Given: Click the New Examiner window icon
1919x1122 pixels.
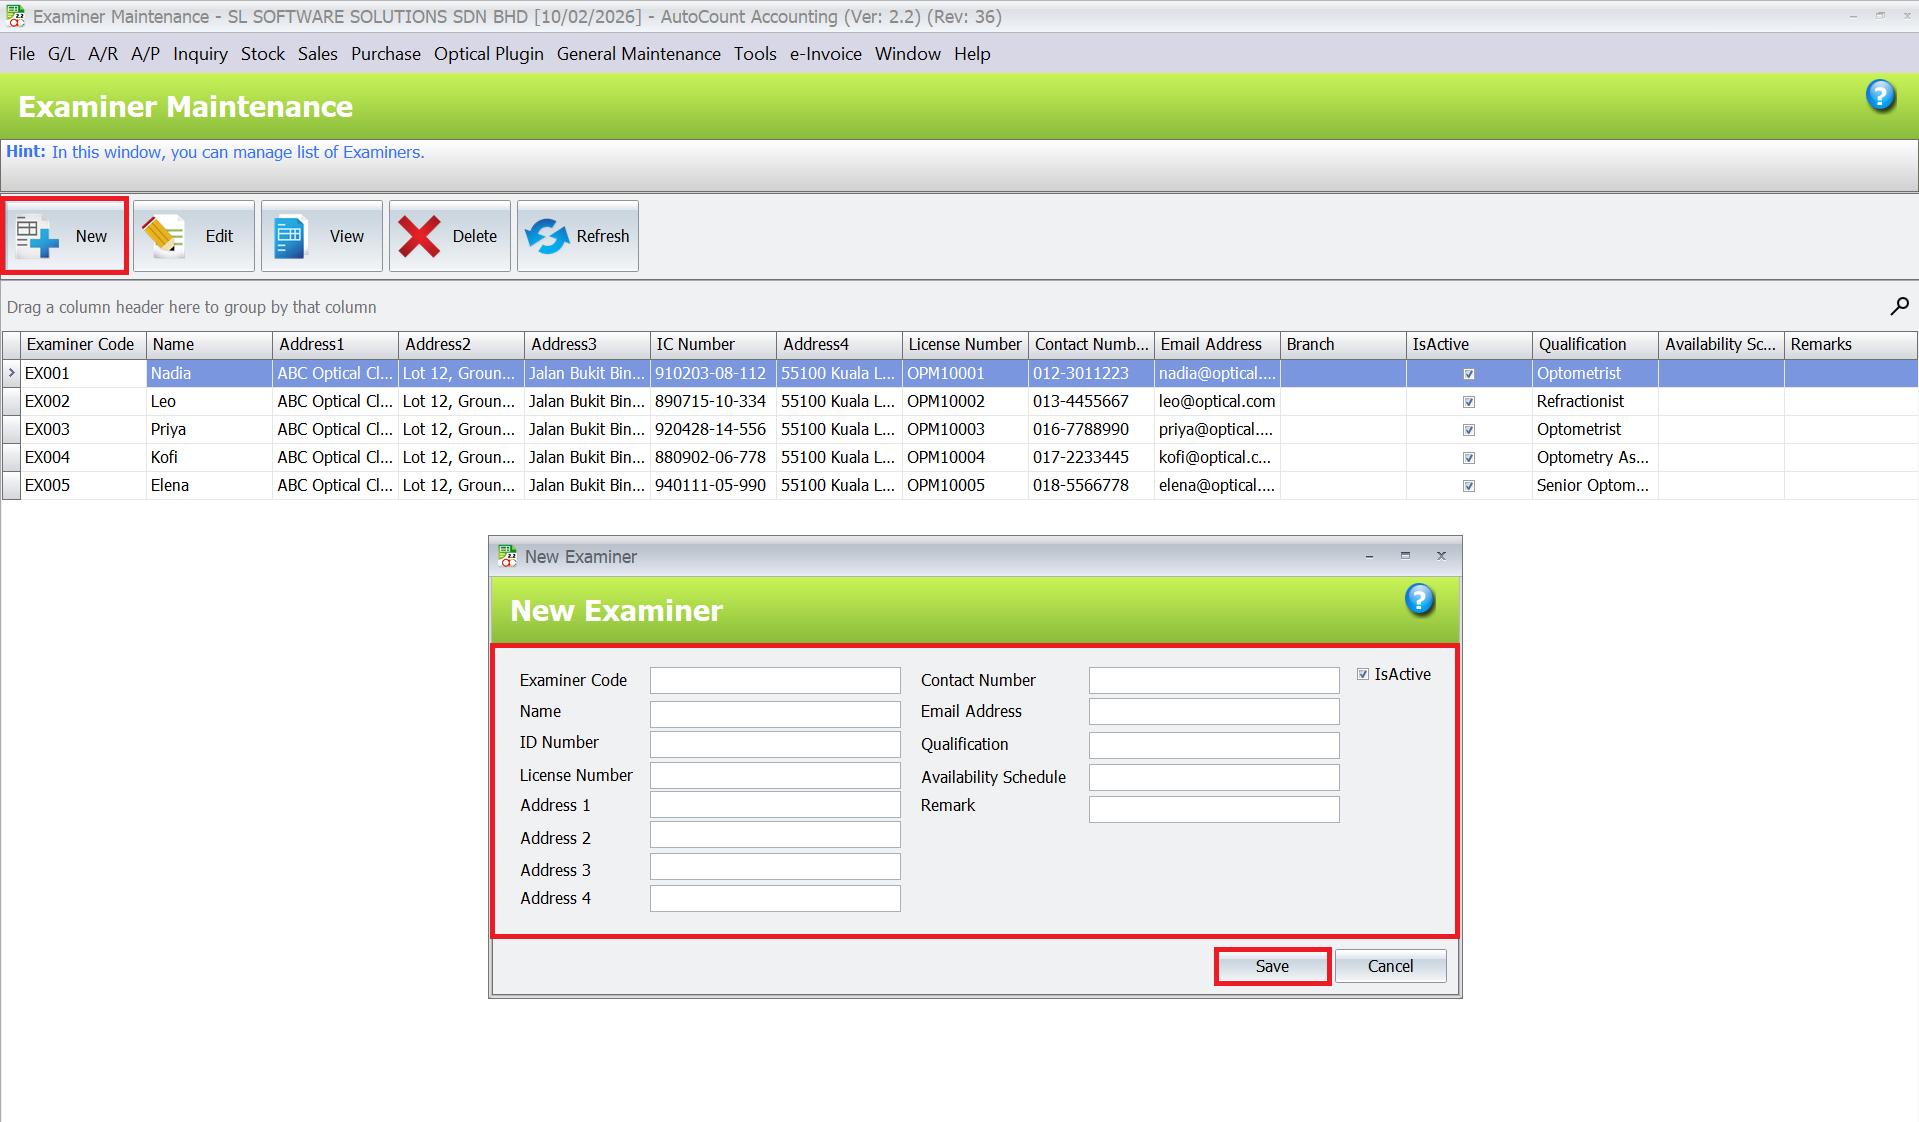Looking at the screenshot, I should tap(507, 556).
